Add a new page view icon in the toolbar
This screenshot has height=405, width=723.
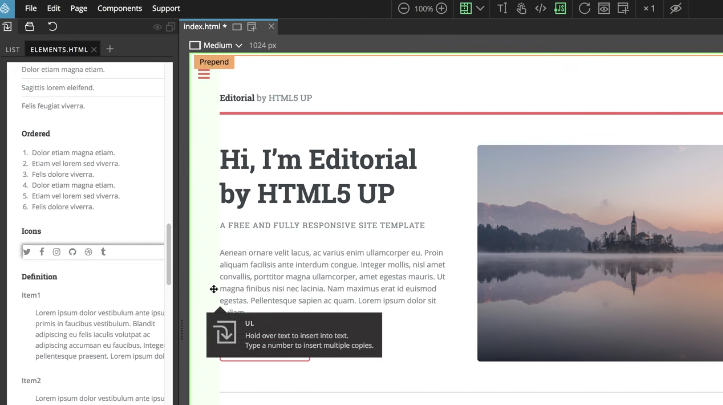coord(623,8)
